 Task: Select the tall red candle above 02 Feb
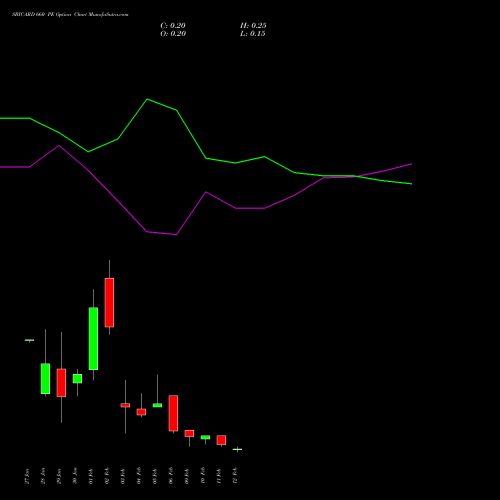[x=109, y=302]
